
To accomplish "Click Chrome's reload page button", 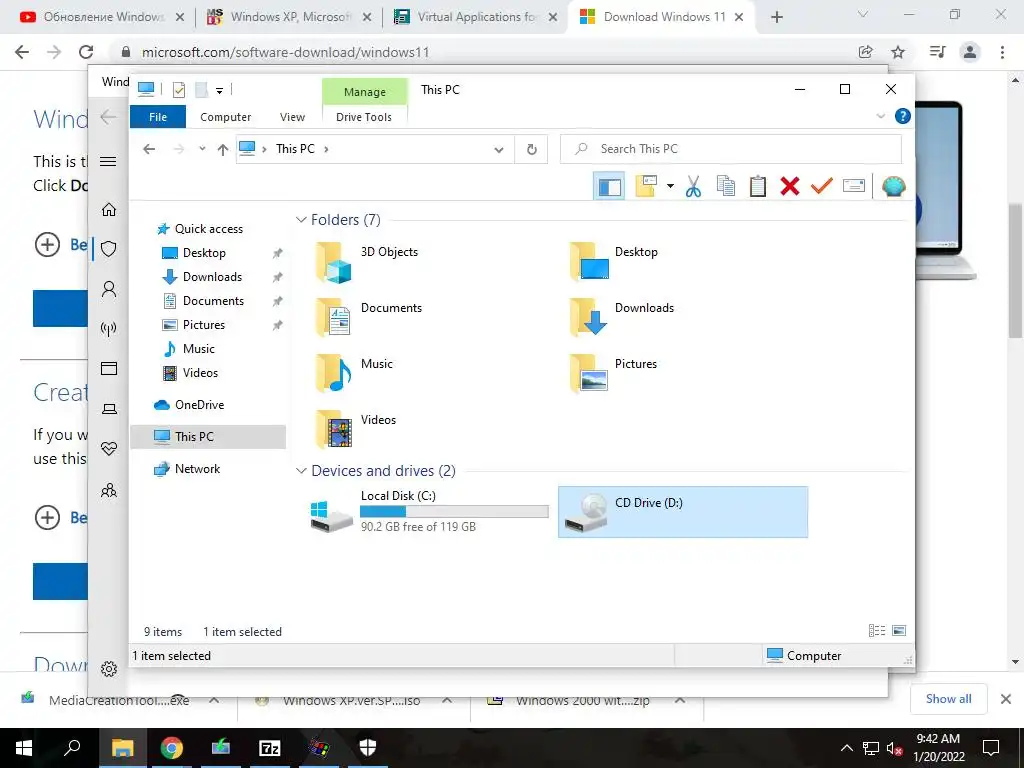I will click(86, 52).
